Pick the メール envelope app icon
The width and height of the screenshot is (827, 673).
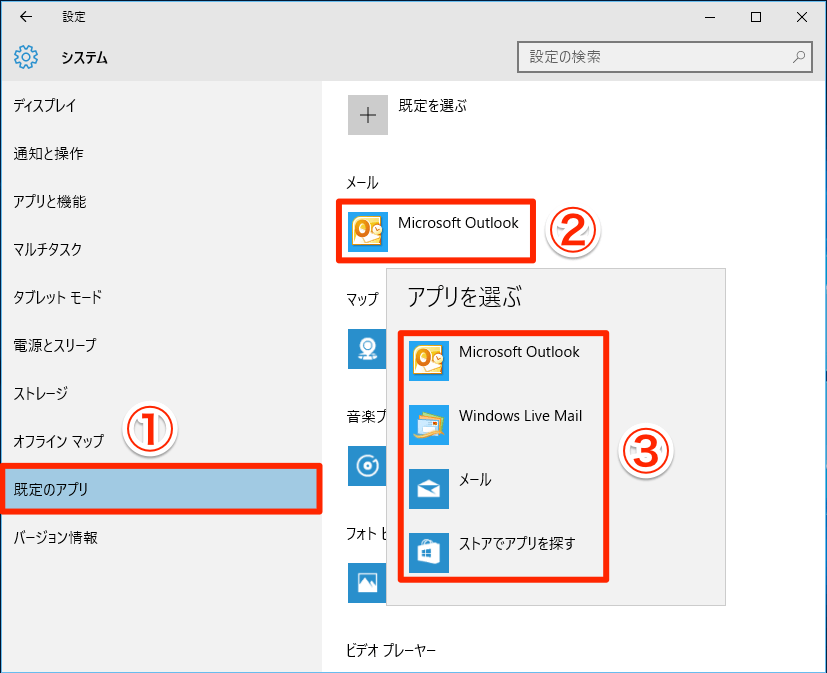click(429, 489)
